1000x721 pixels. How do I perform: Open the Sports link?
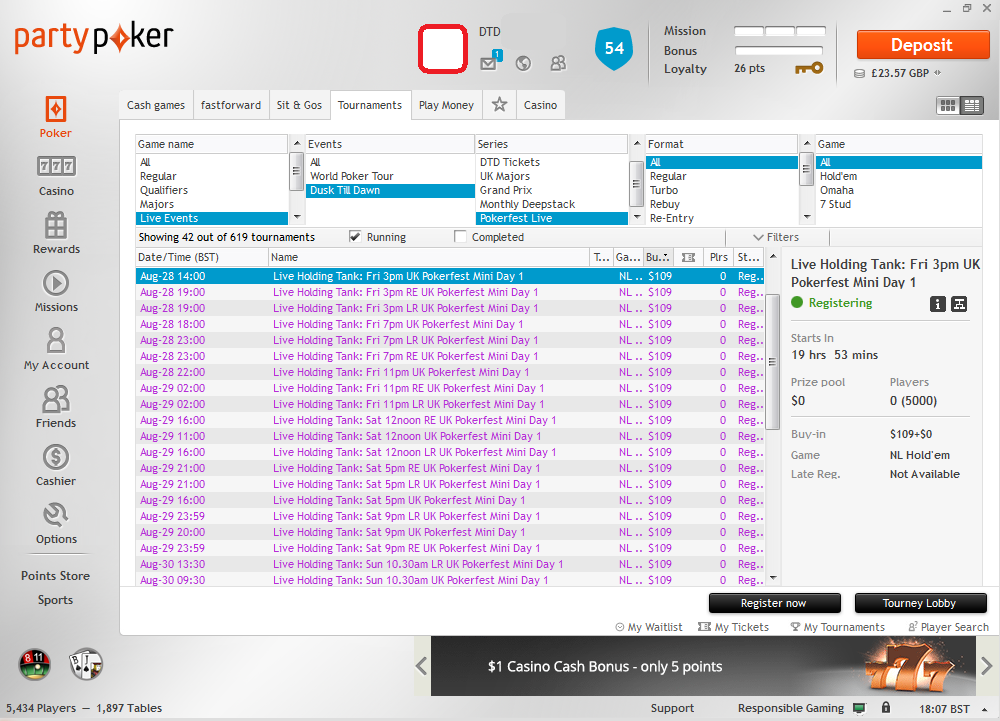[55, 600]
